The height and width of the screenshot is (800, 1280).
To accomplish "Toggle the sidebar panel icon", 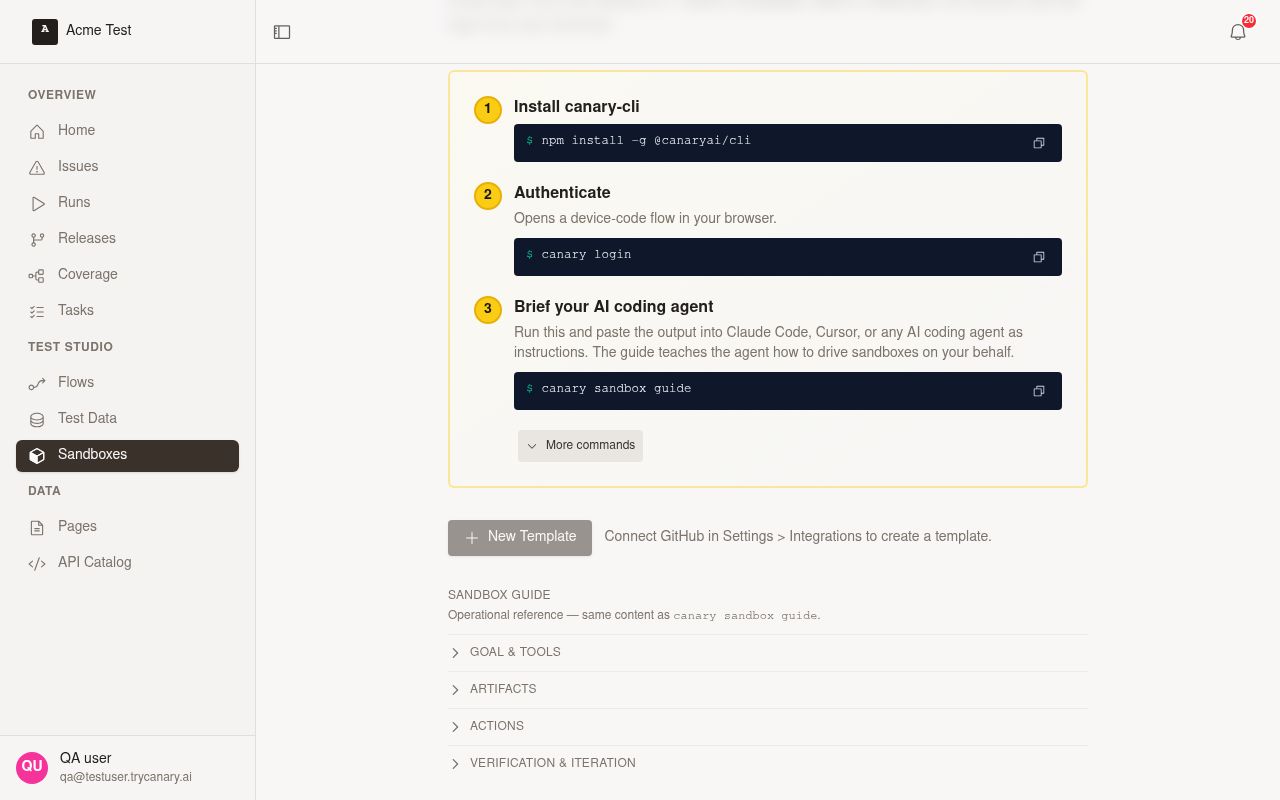I will (x=282, y=32).
